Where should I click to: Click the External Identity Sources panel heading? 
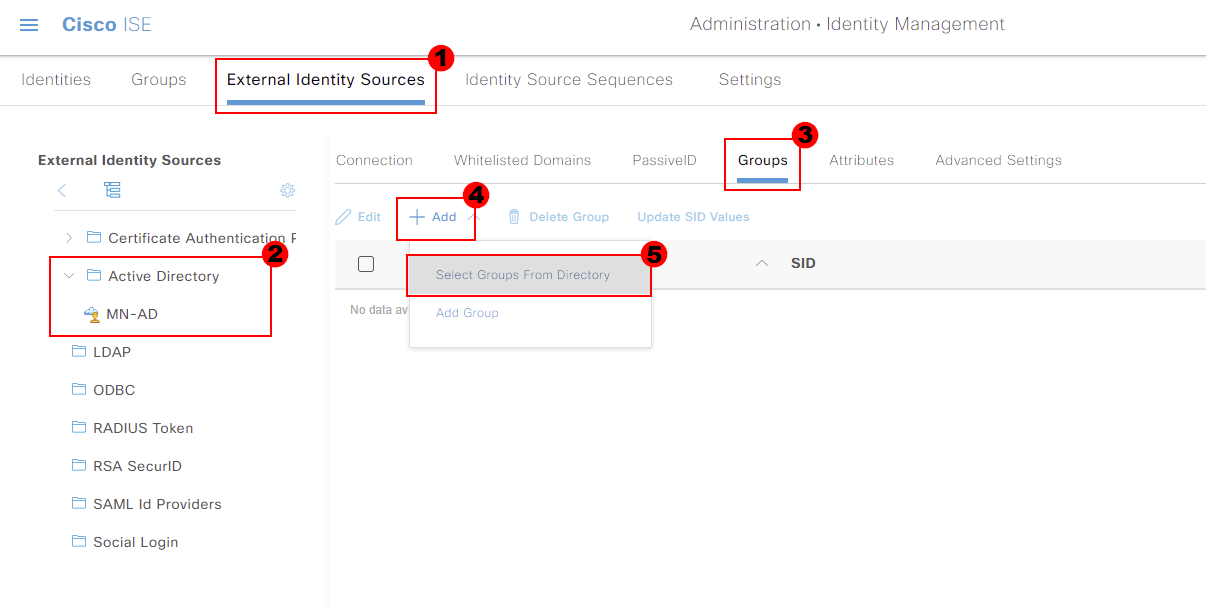point(129,160)
